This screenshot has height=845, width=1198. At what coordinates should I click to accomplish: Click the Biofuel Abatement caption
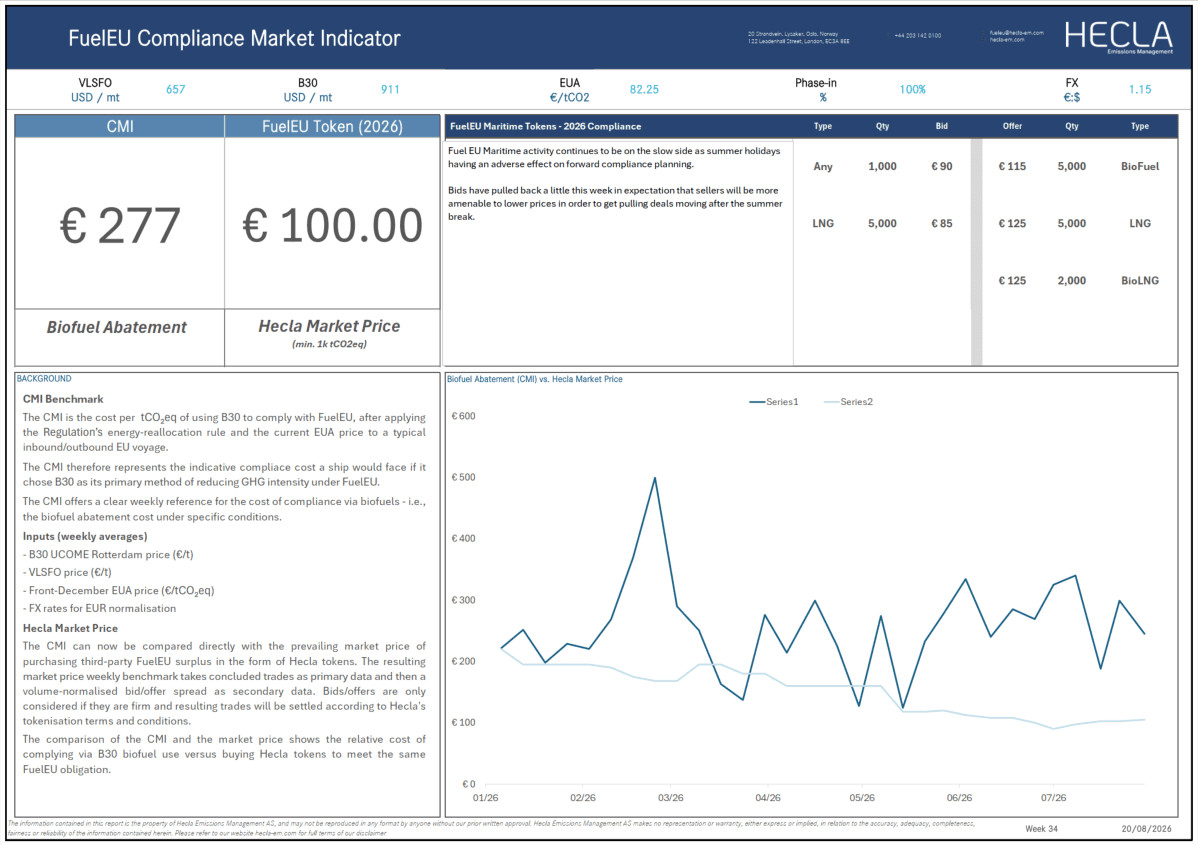[x=116, y=327]
